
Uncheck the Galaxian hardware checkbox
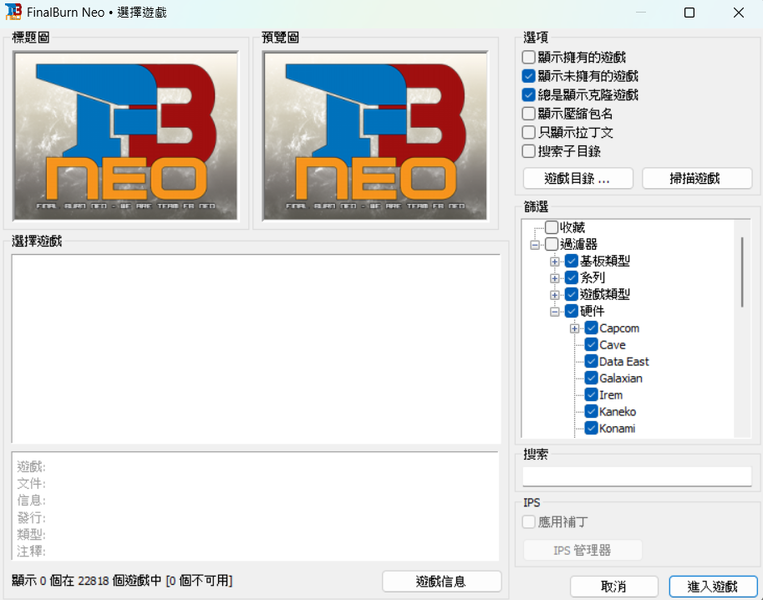pyautogui.click(x=591, y=378)
